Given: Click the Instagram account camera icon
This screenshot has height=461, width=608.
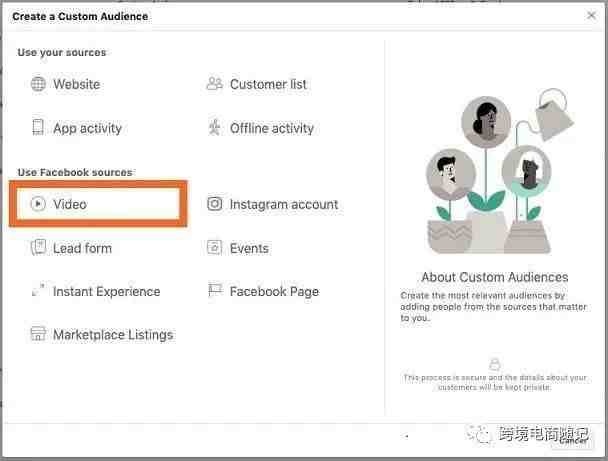Looking at the screenshot, I should click(x=214, y=204).
